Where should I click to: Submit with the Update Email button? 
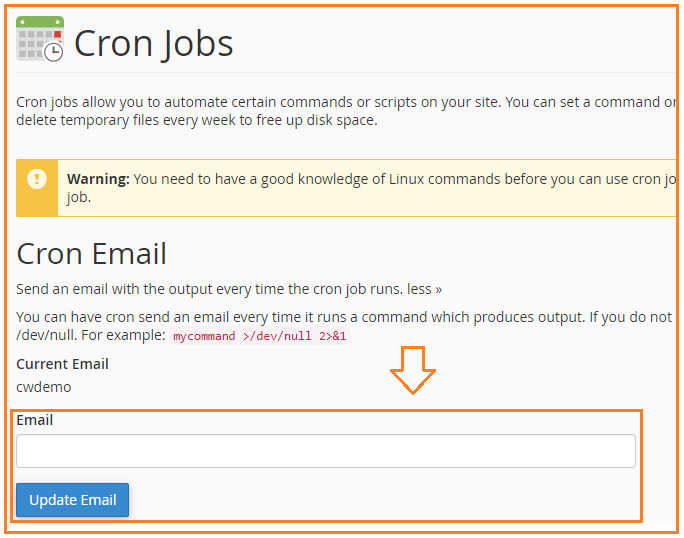[x=72, y=500]
